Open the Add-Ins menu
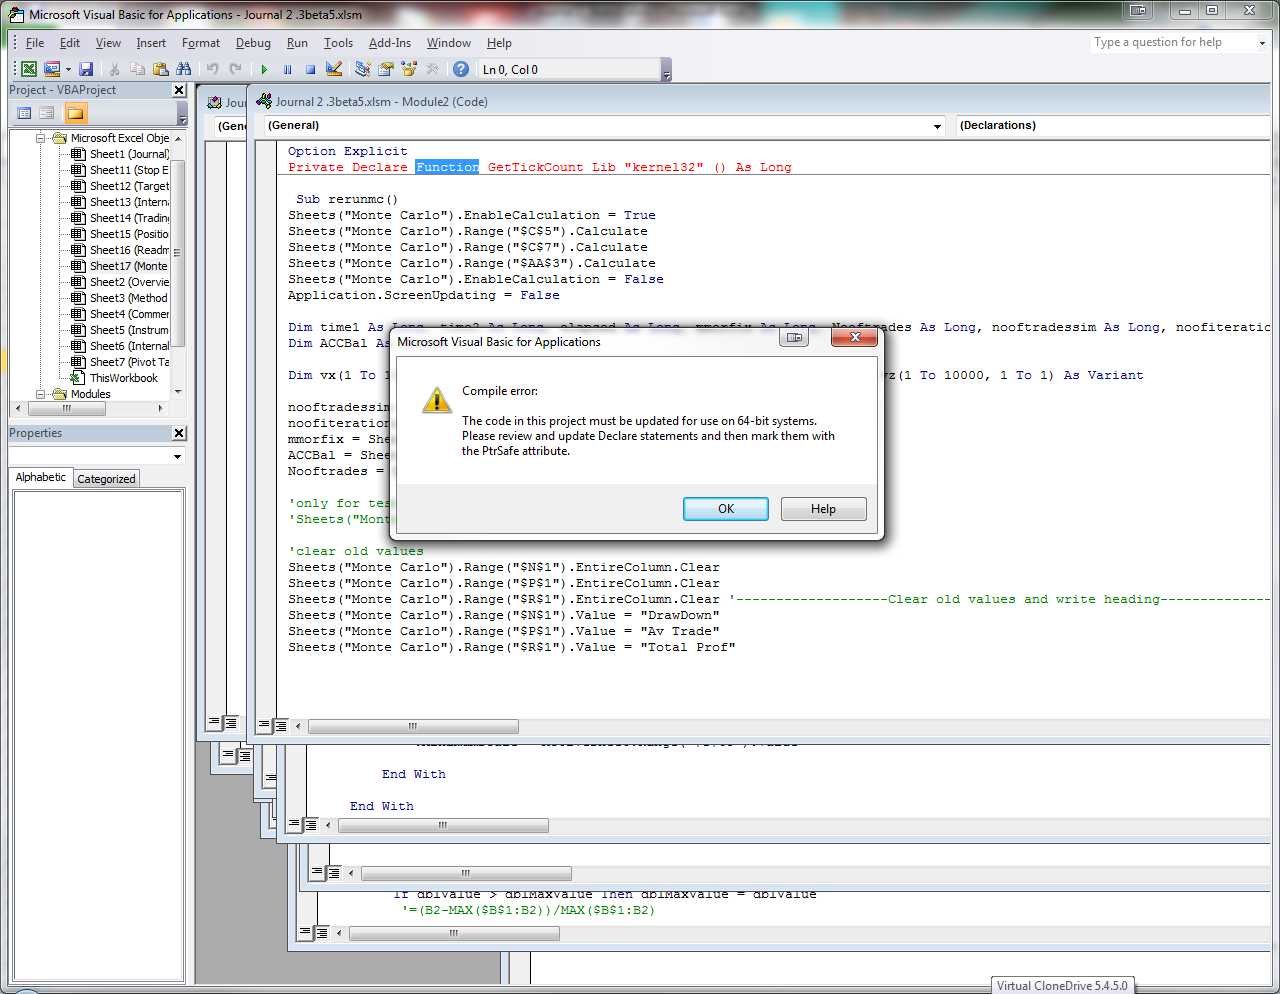1280x994 pixels. click(x=390, y=43)
